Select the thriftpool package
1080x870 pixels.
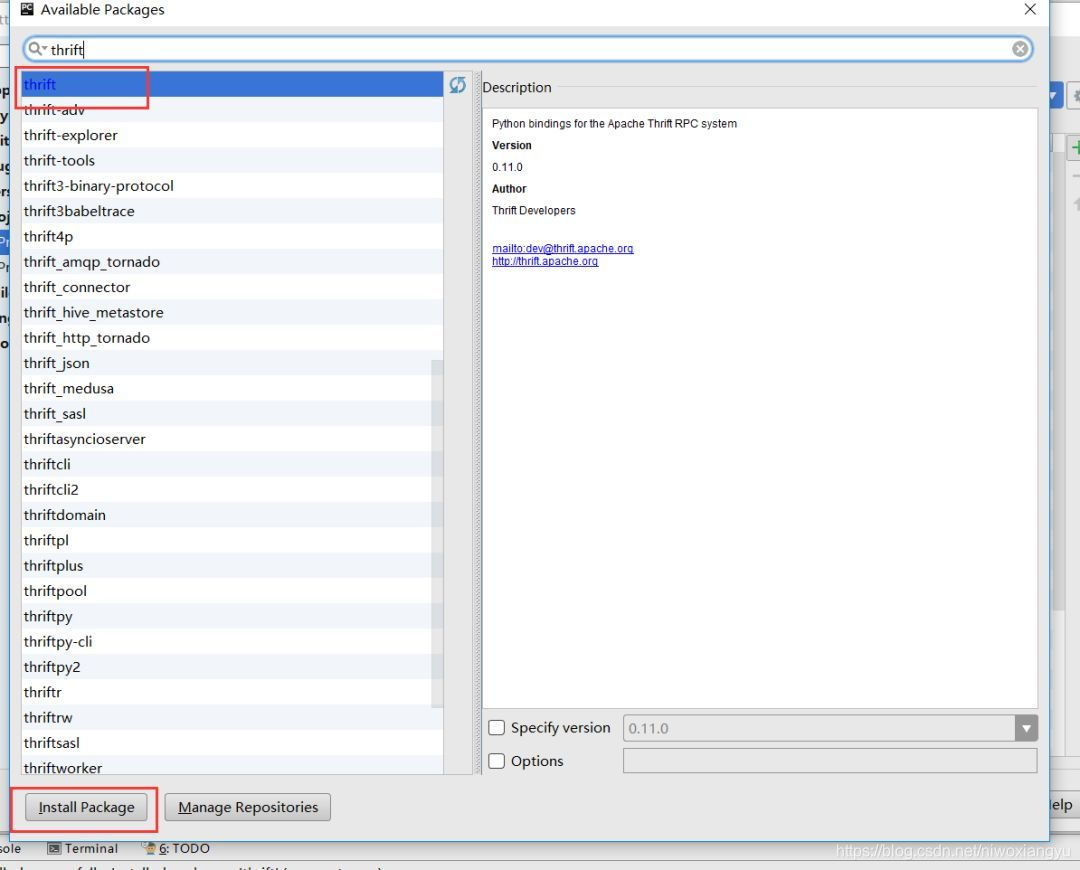232,591
